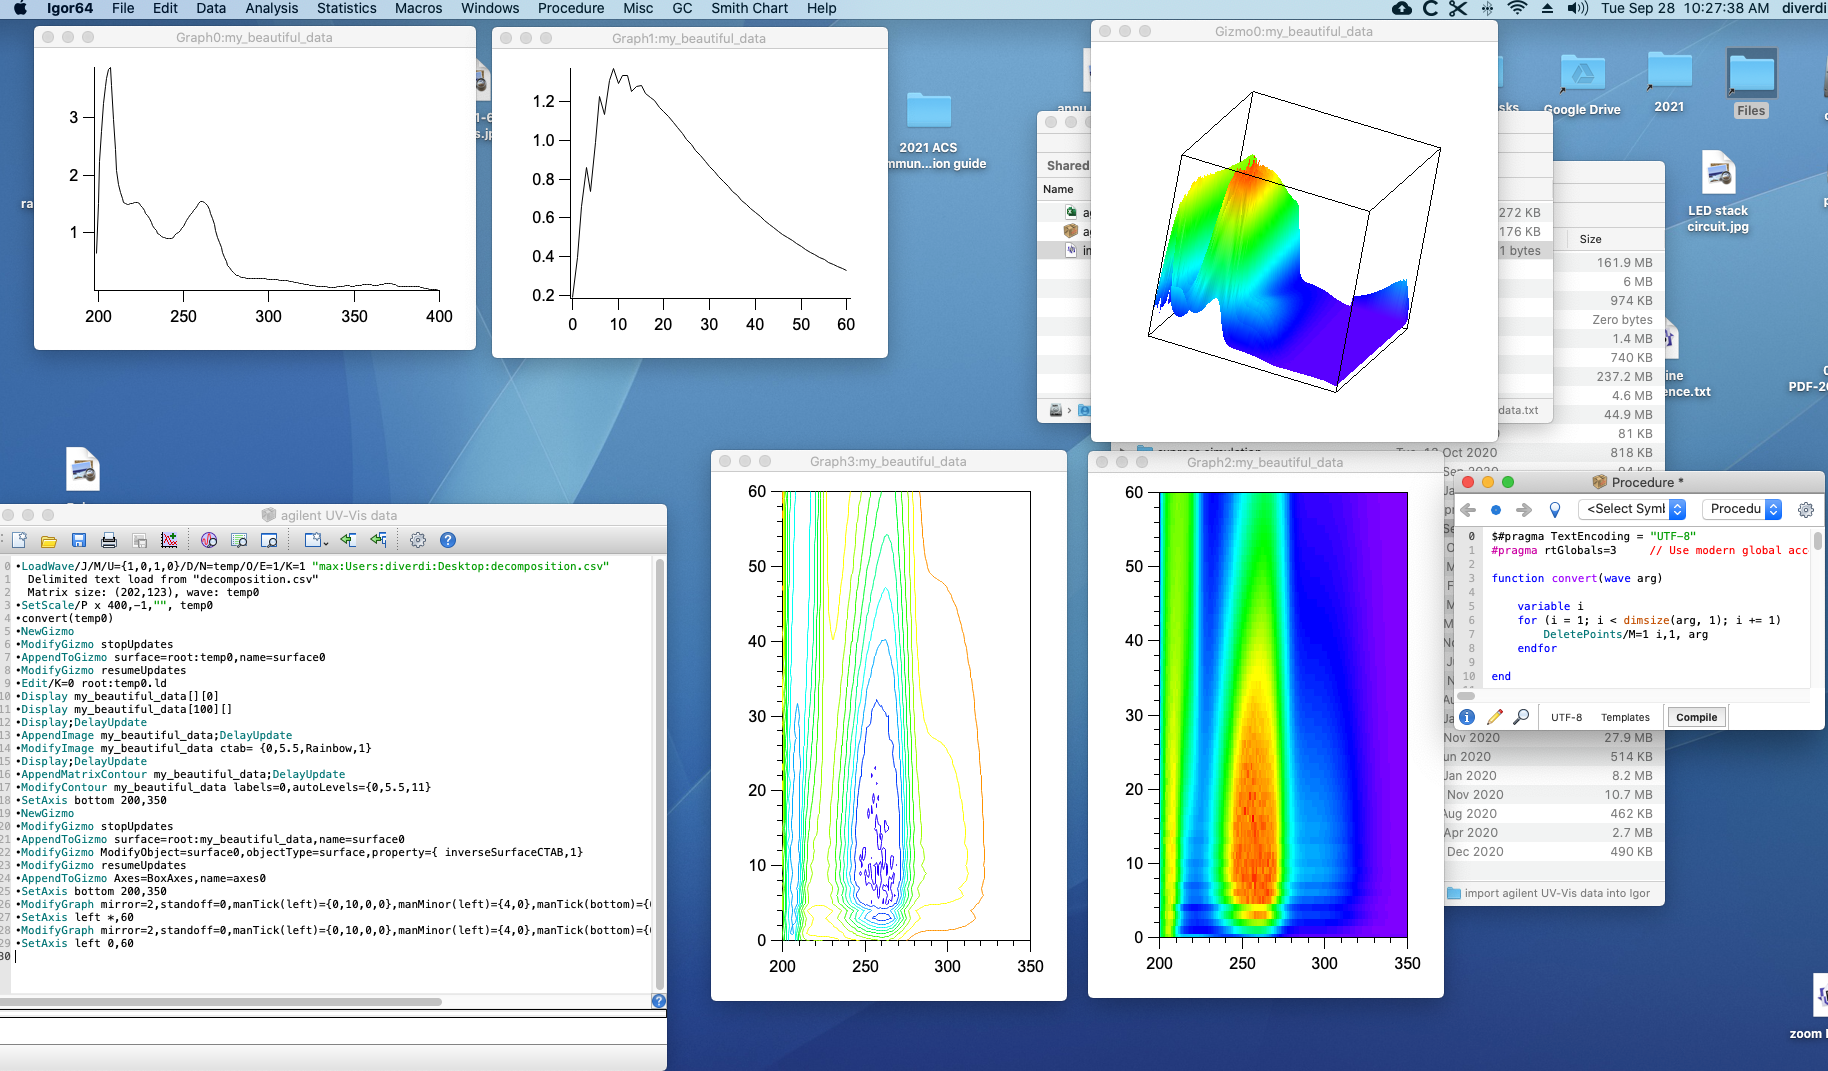Screen dimensions: 1828x1071
Task: Click the blue info icon in Procedure window
Action: [x=1467, y=717]
